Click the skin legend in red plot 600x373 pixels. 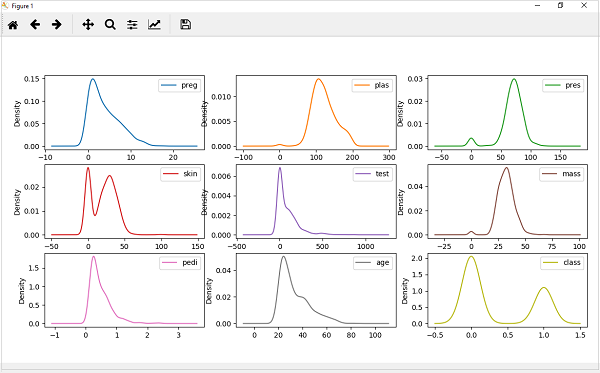(180, 174)
